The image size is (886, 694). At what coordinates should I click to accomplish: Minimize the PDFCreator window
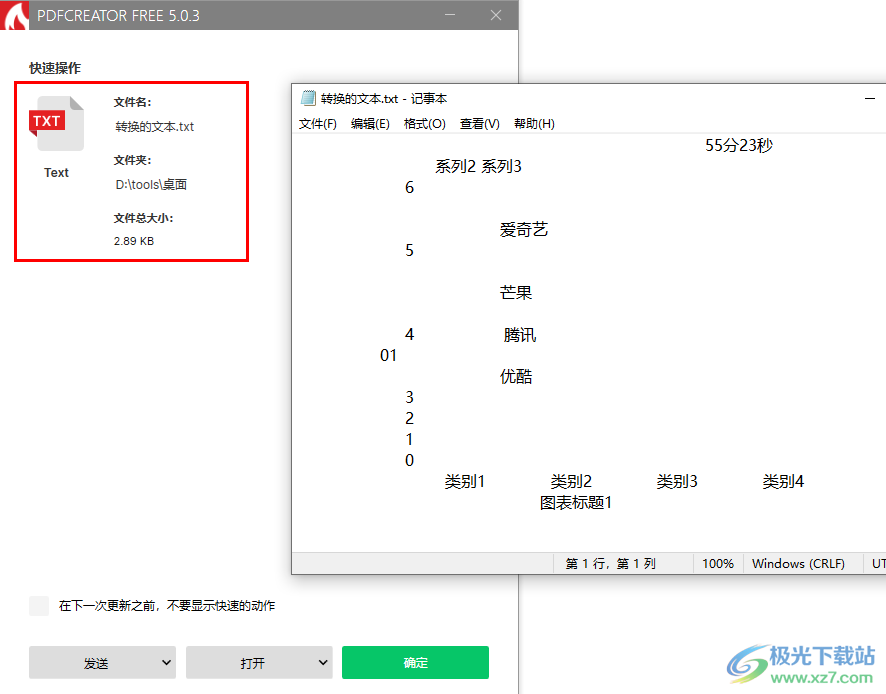(x=450, y=15)
